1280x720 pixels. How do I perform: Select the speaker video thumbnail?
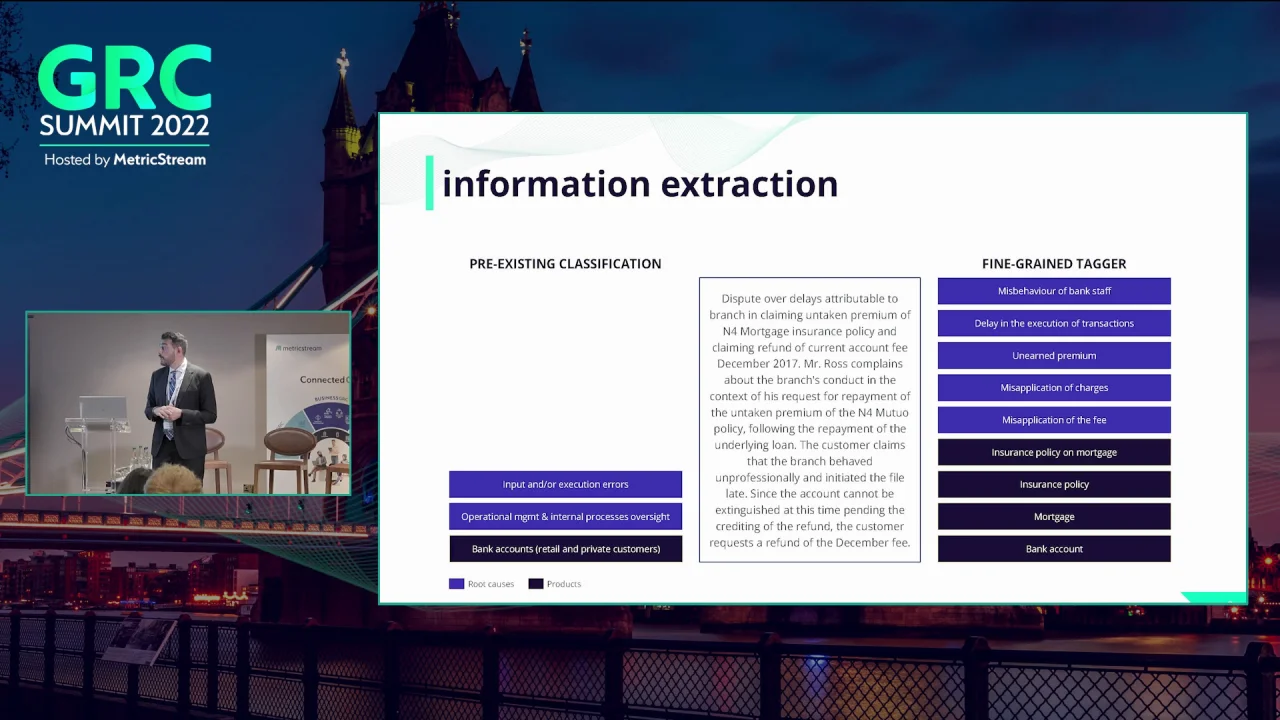(x=188, y=404)
